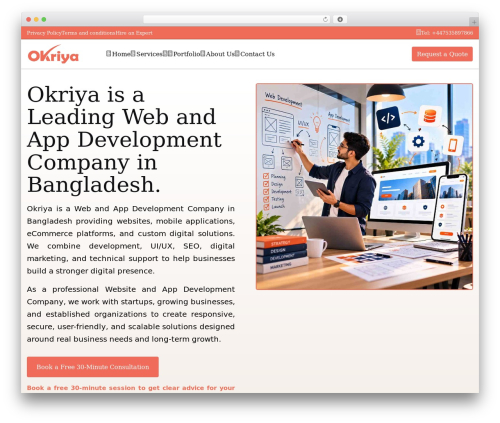The image size is (500, 423).
Task: Click the Request a Quote button
Action: tap(442, 54)
